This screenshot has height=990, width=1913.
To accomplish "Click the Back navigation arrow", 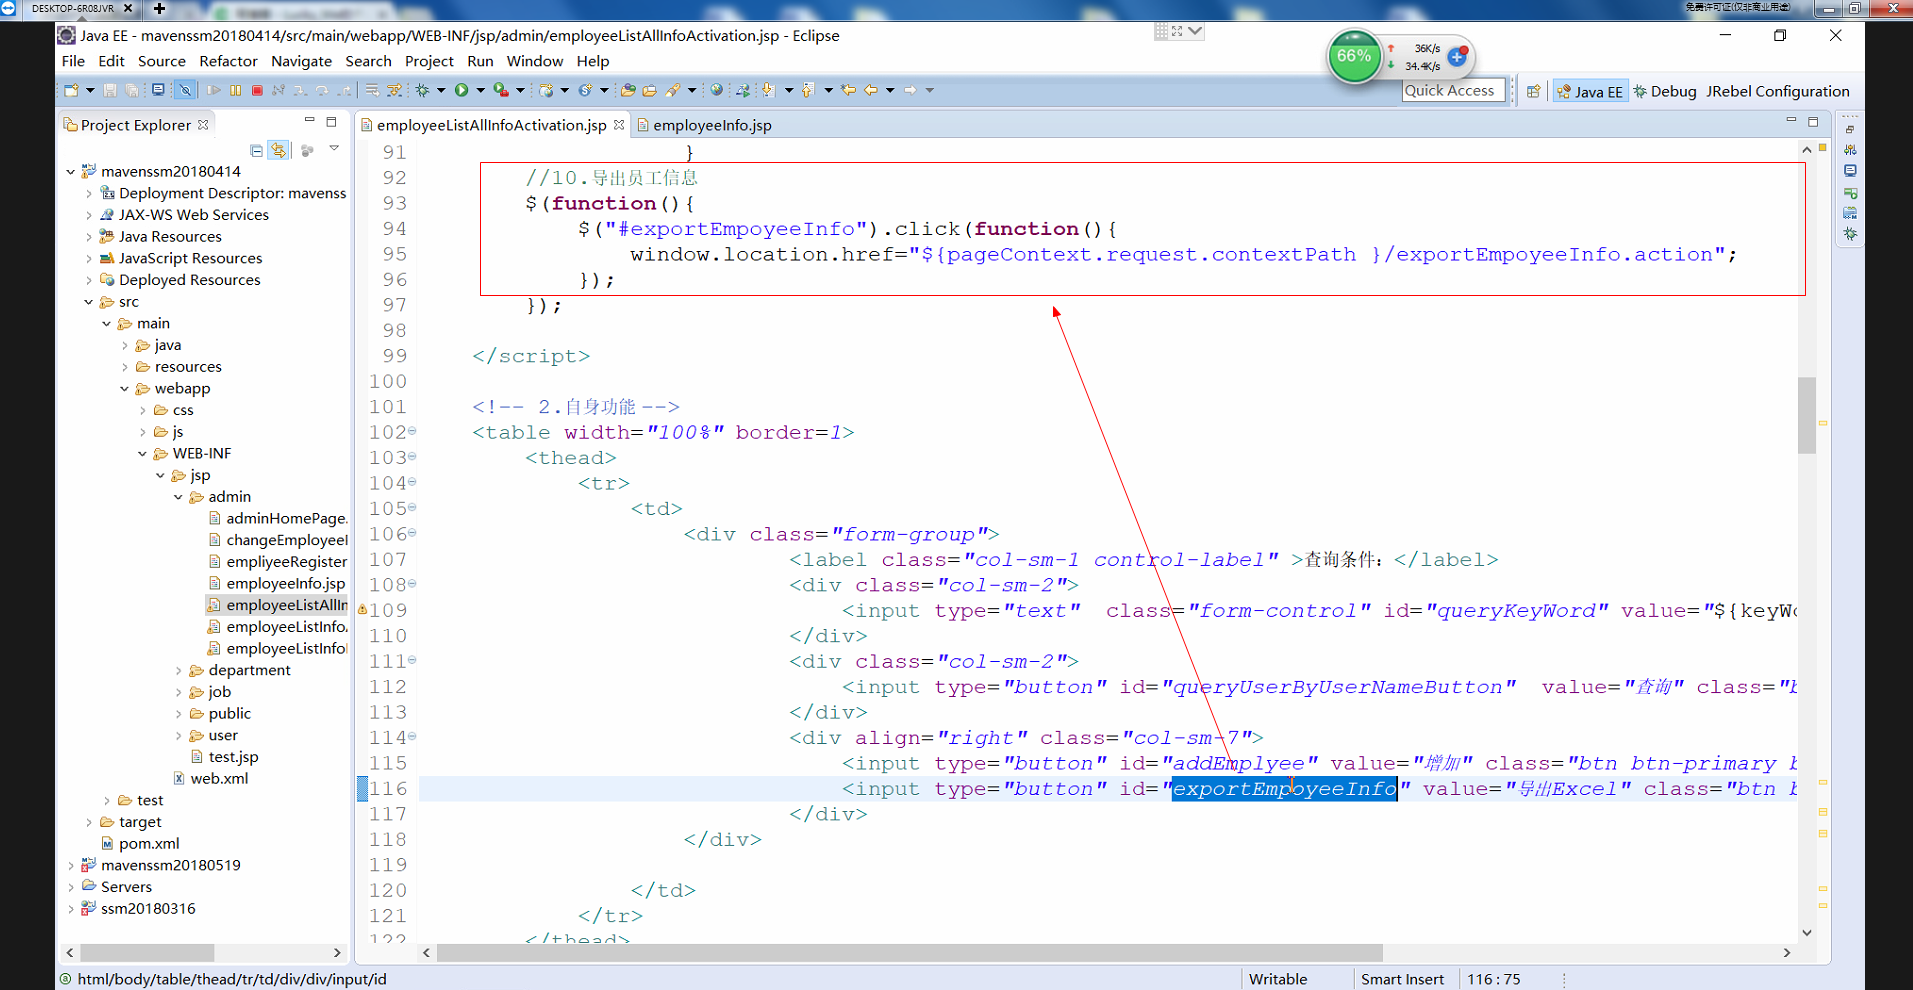I will pyautogui.click(x=870, y=90).
